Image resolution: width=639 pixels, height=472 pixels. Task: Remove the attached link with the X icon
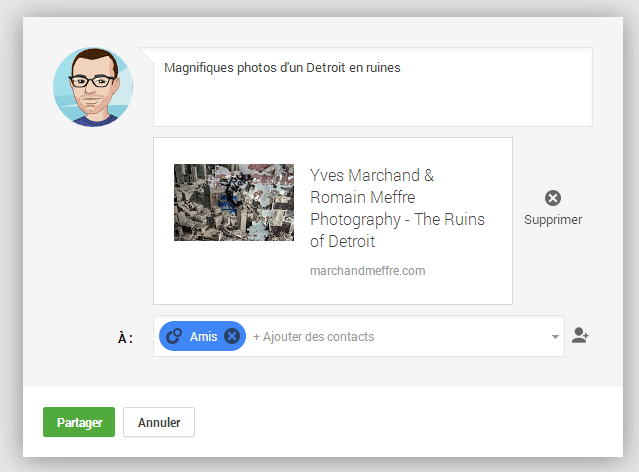click(x=553, y=198)
